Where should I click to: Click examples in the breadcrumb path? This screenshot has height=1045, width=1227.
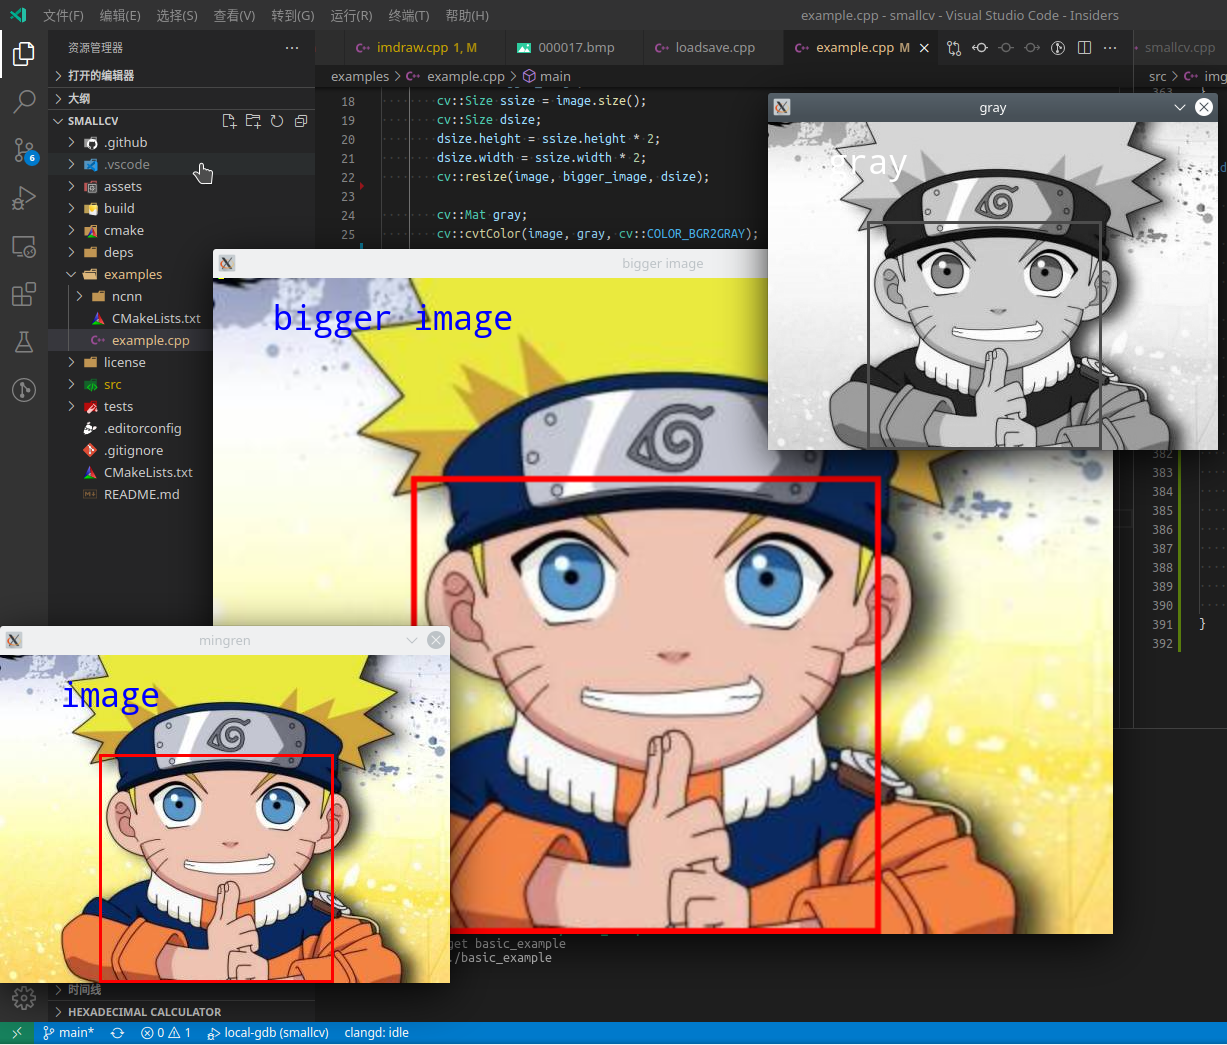[360, 76]
